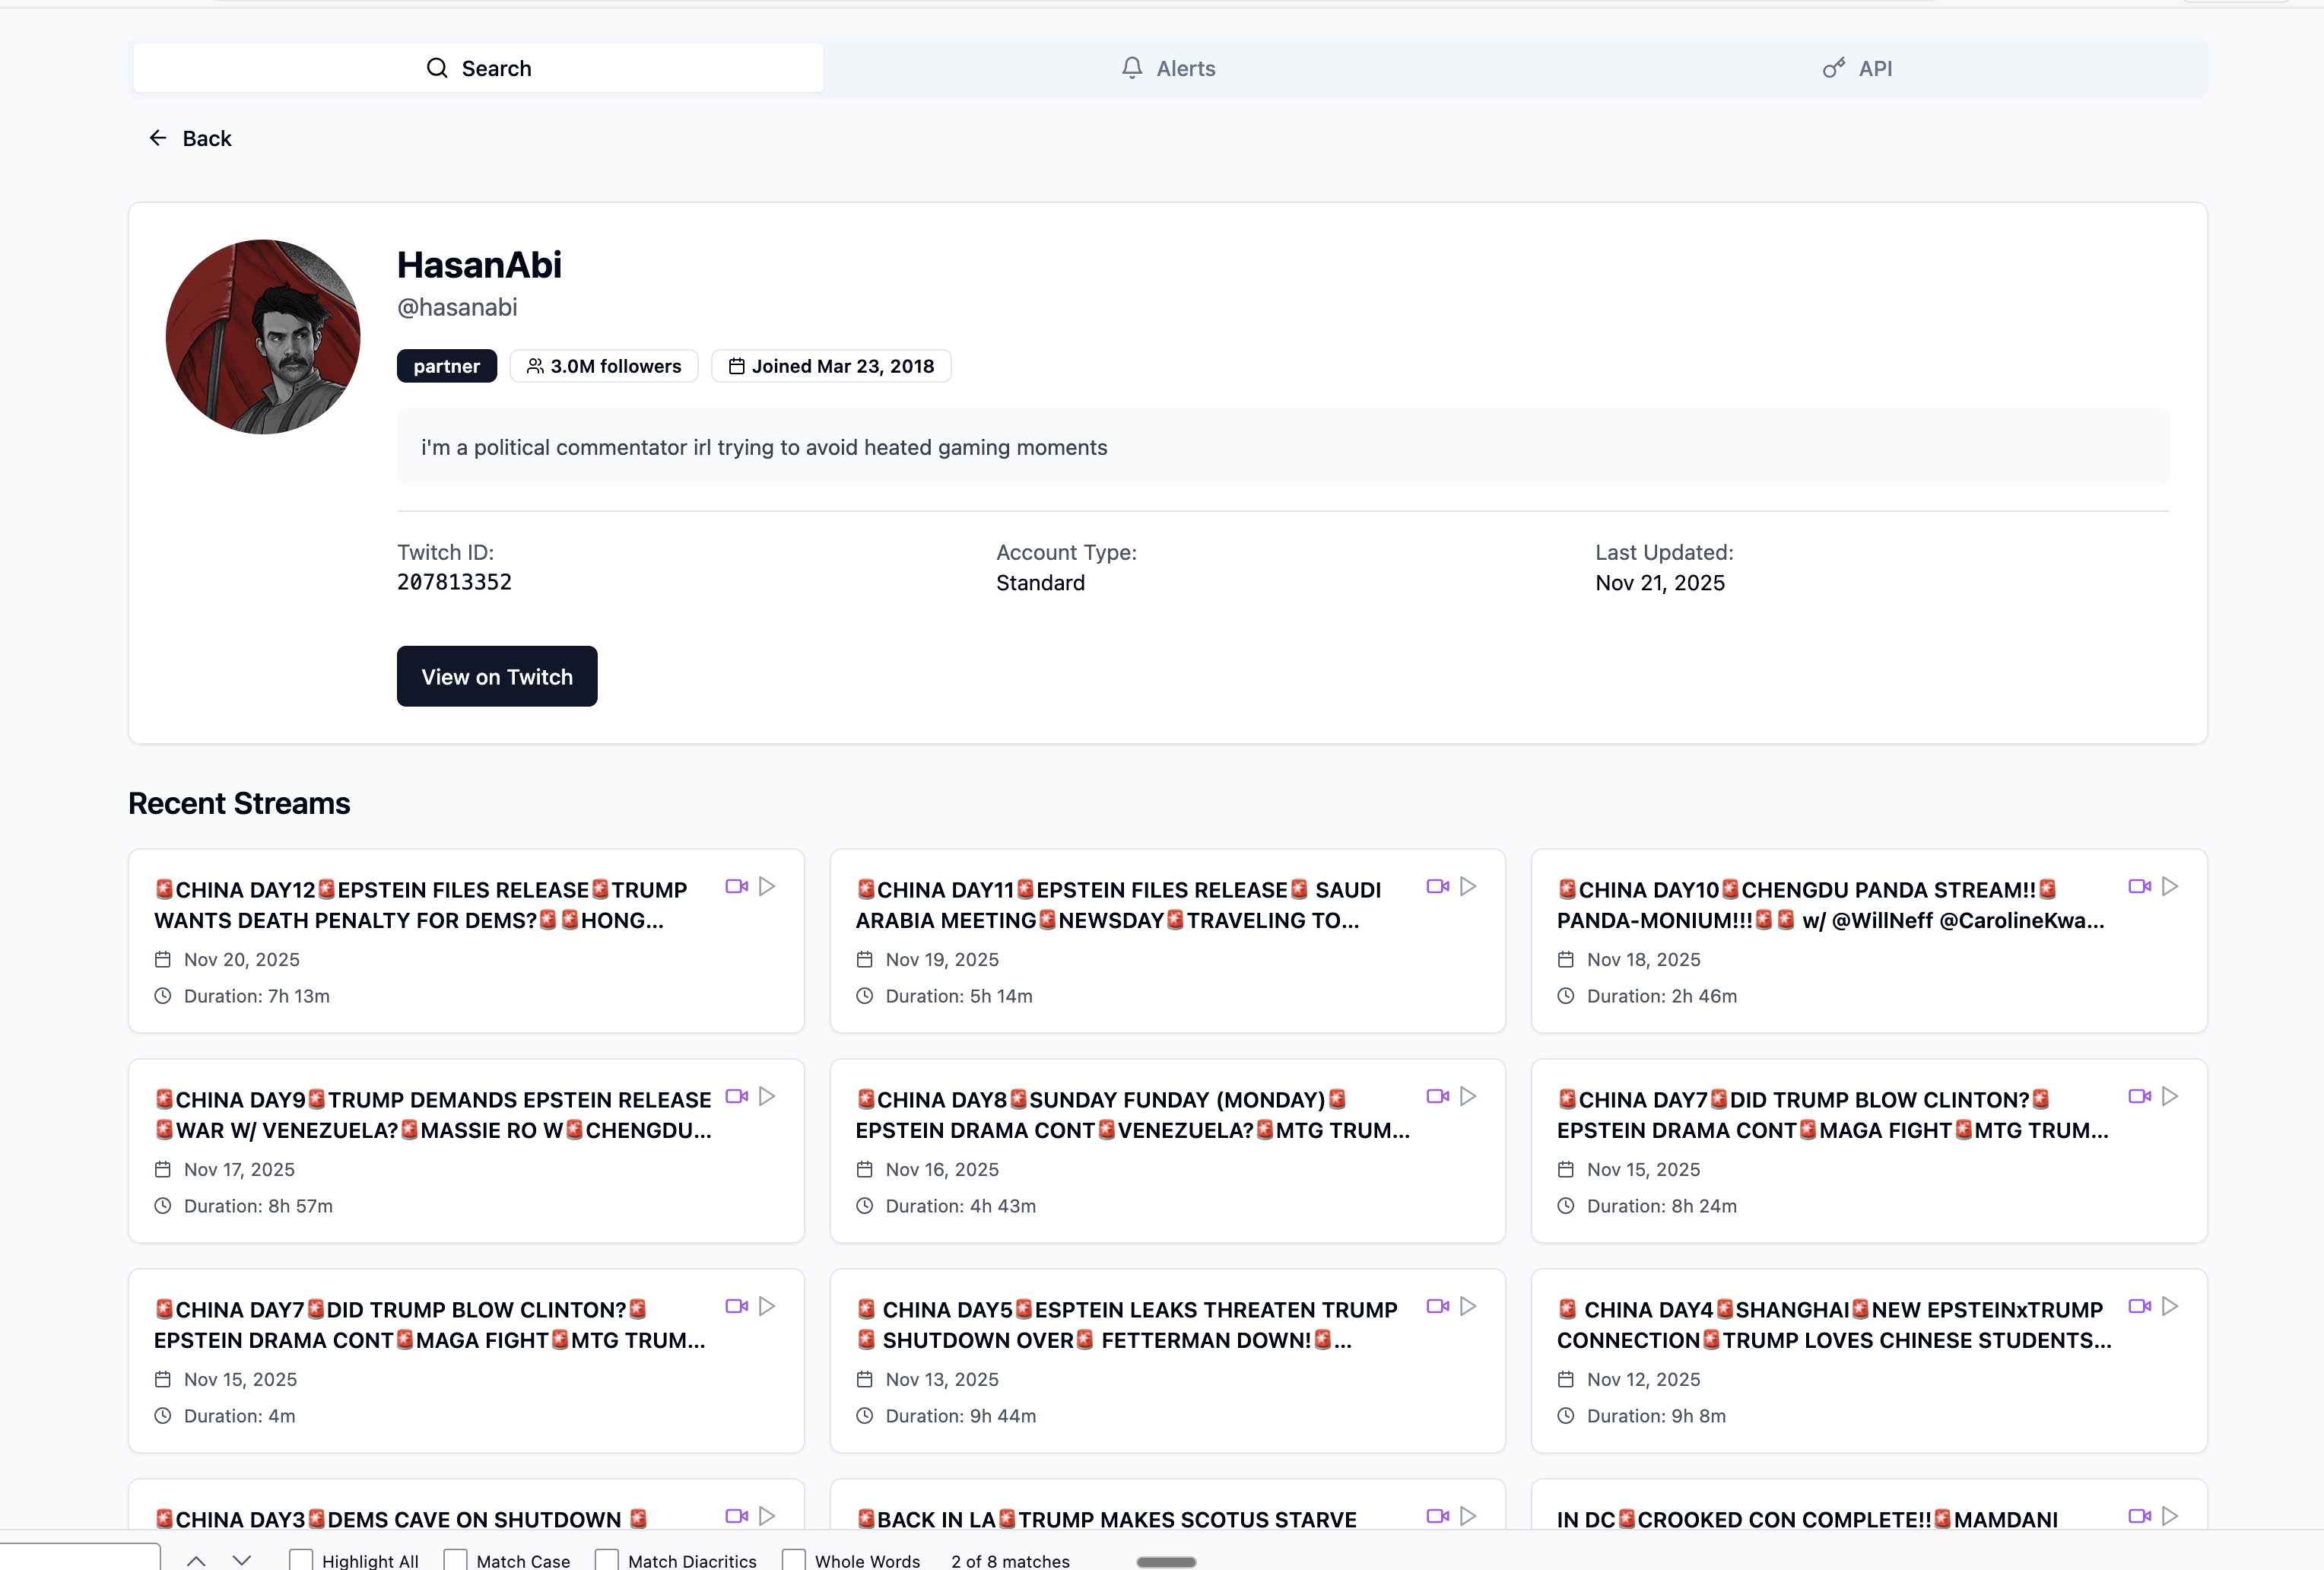Click the Nov 13, 2025 stream date
Screen dimensions: 2324x1570
tap(942, 1379)
